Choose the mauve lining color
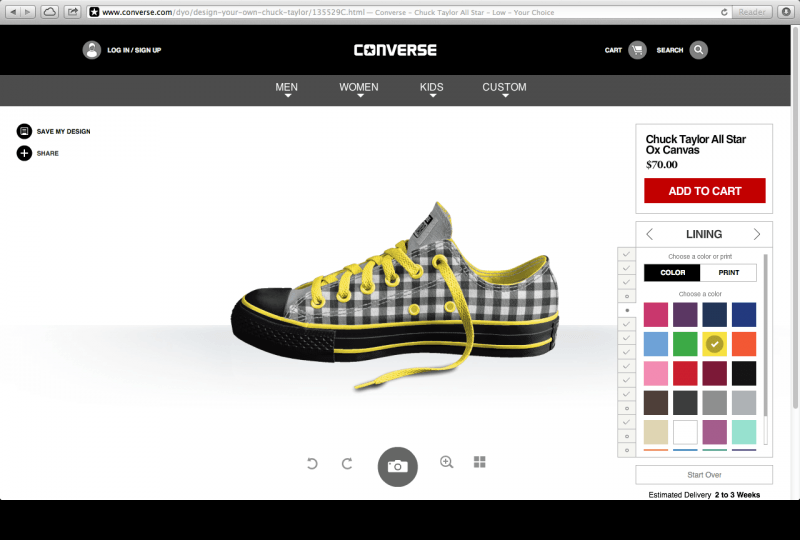 tap(714, 432)
